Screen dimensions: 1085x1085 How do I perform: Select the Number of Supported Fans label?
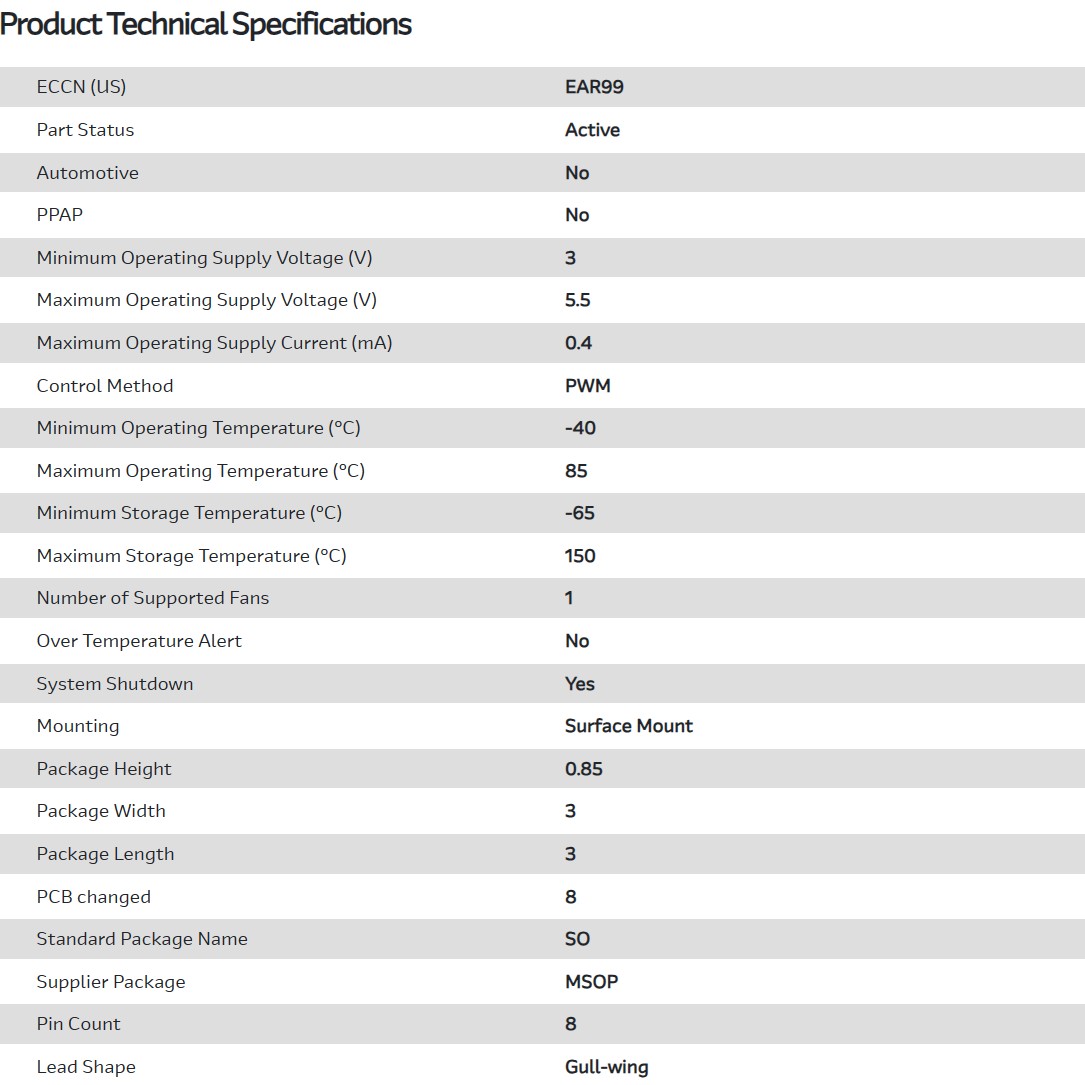[152, 598]
